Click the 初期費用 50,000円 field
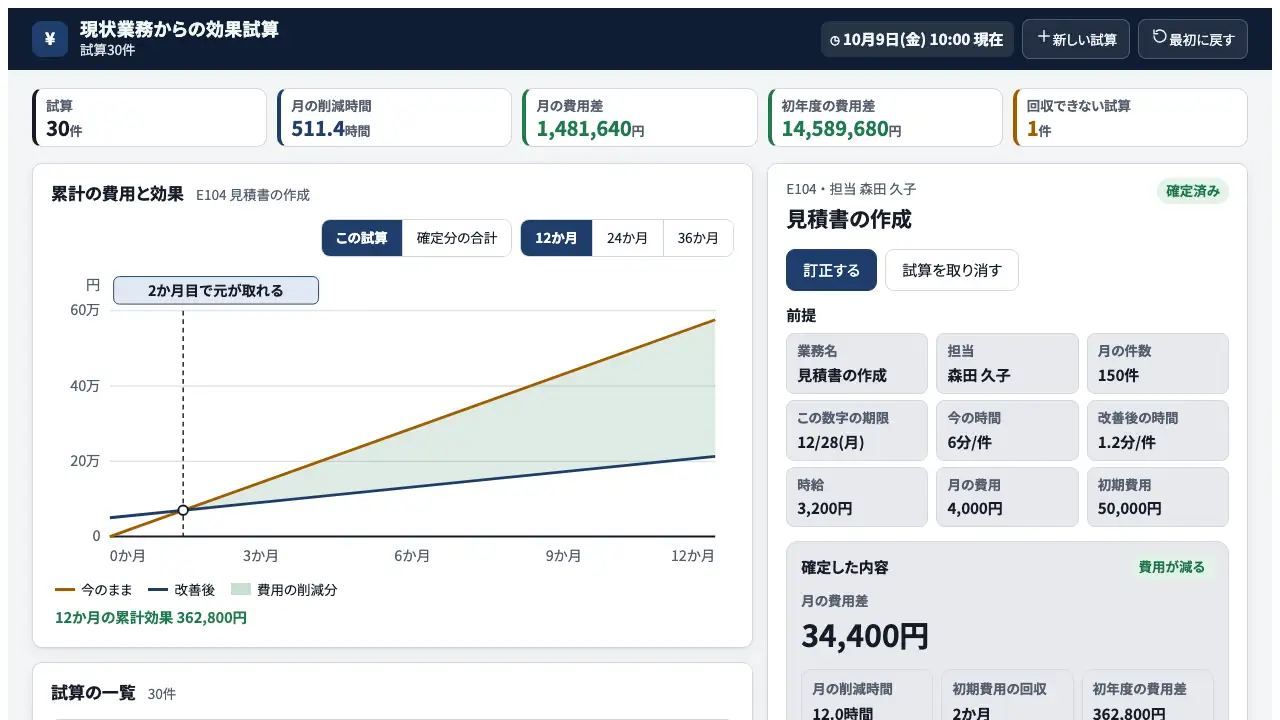Screen dimensions: 1280x720 click(1158, 497)
